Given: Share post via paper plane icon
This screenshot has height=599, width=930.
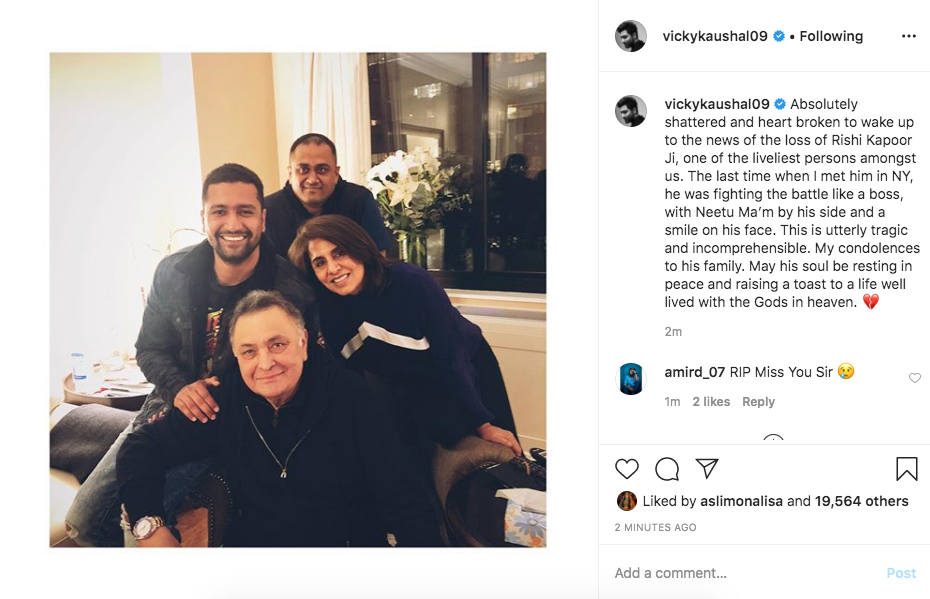Looking at the screenshot, I should point(707,468).
